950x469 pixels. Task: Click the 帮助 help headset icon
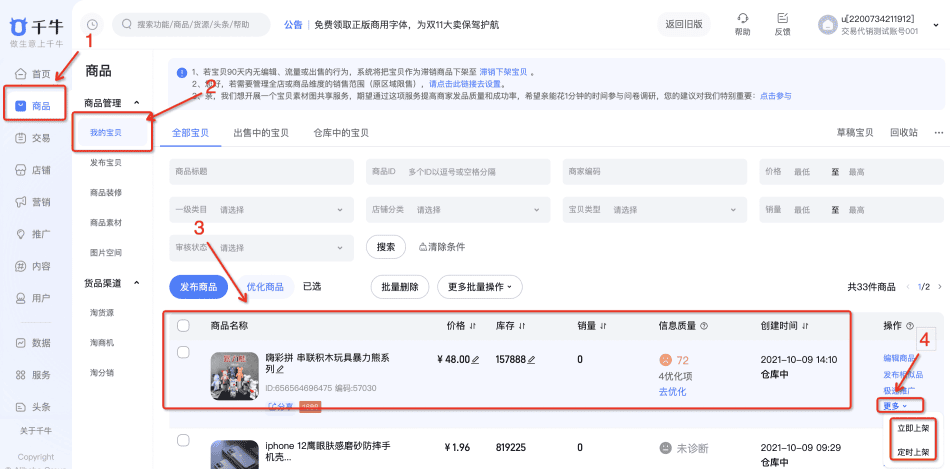pos(742,18)
